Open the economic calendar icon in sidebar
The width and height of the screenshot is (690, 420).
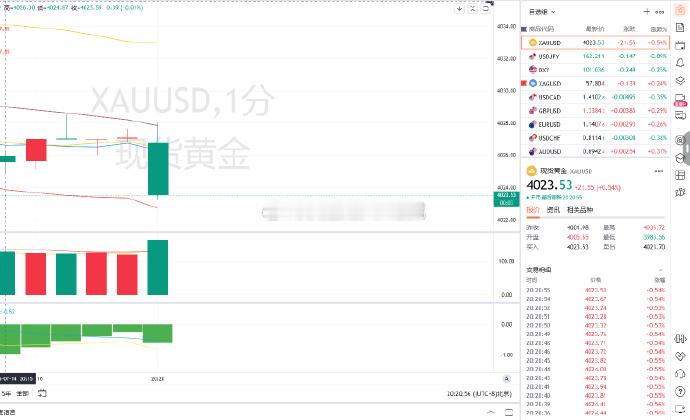[x=680, y=45]
